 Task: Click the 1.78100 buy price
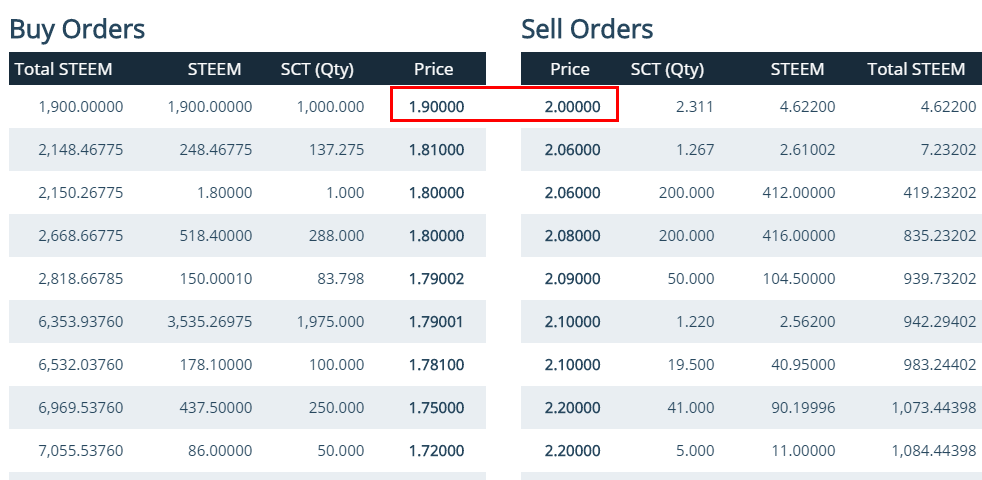[437, 365]
